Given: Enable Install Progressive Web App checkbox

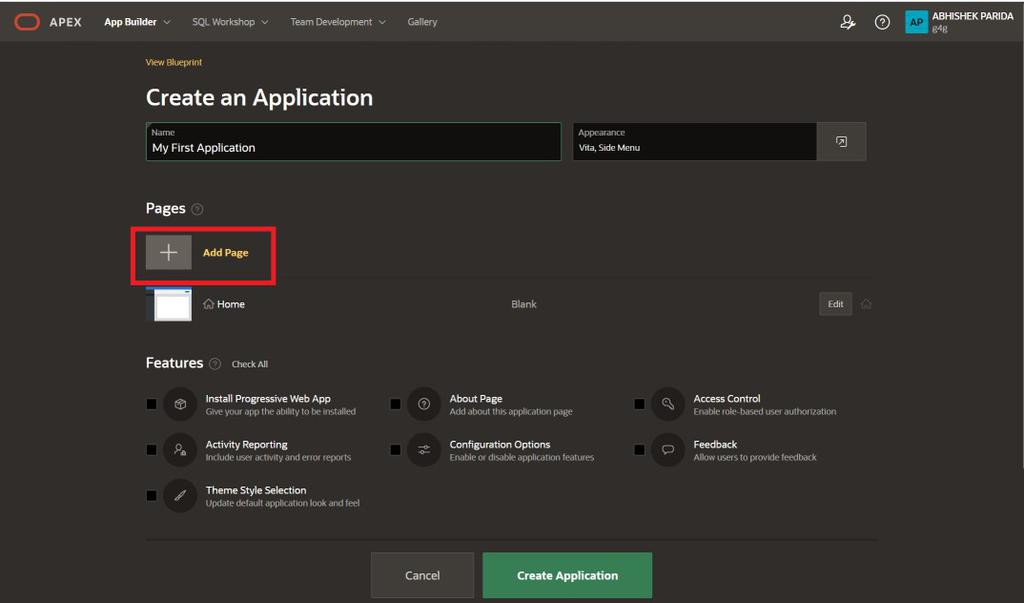Looking at the screenshot, I should [151, 404].
